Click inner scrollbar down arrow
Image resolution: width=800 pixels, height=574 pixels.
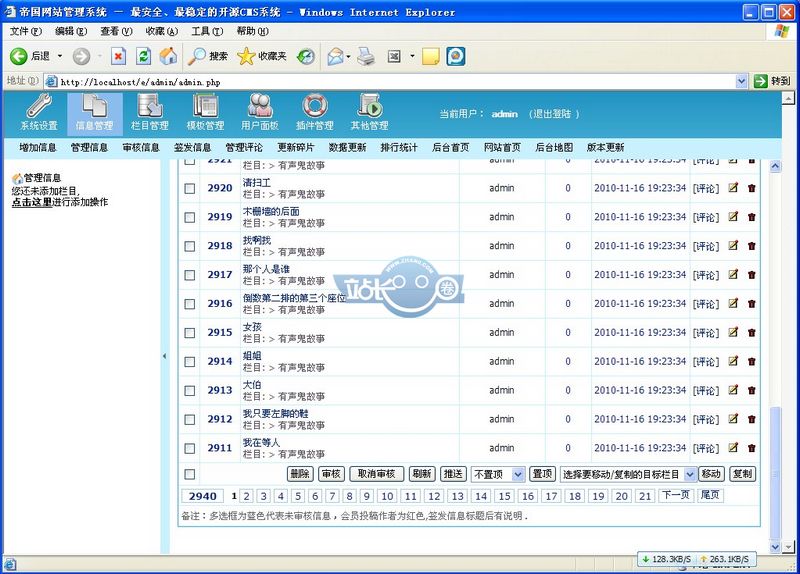(775, 546)
